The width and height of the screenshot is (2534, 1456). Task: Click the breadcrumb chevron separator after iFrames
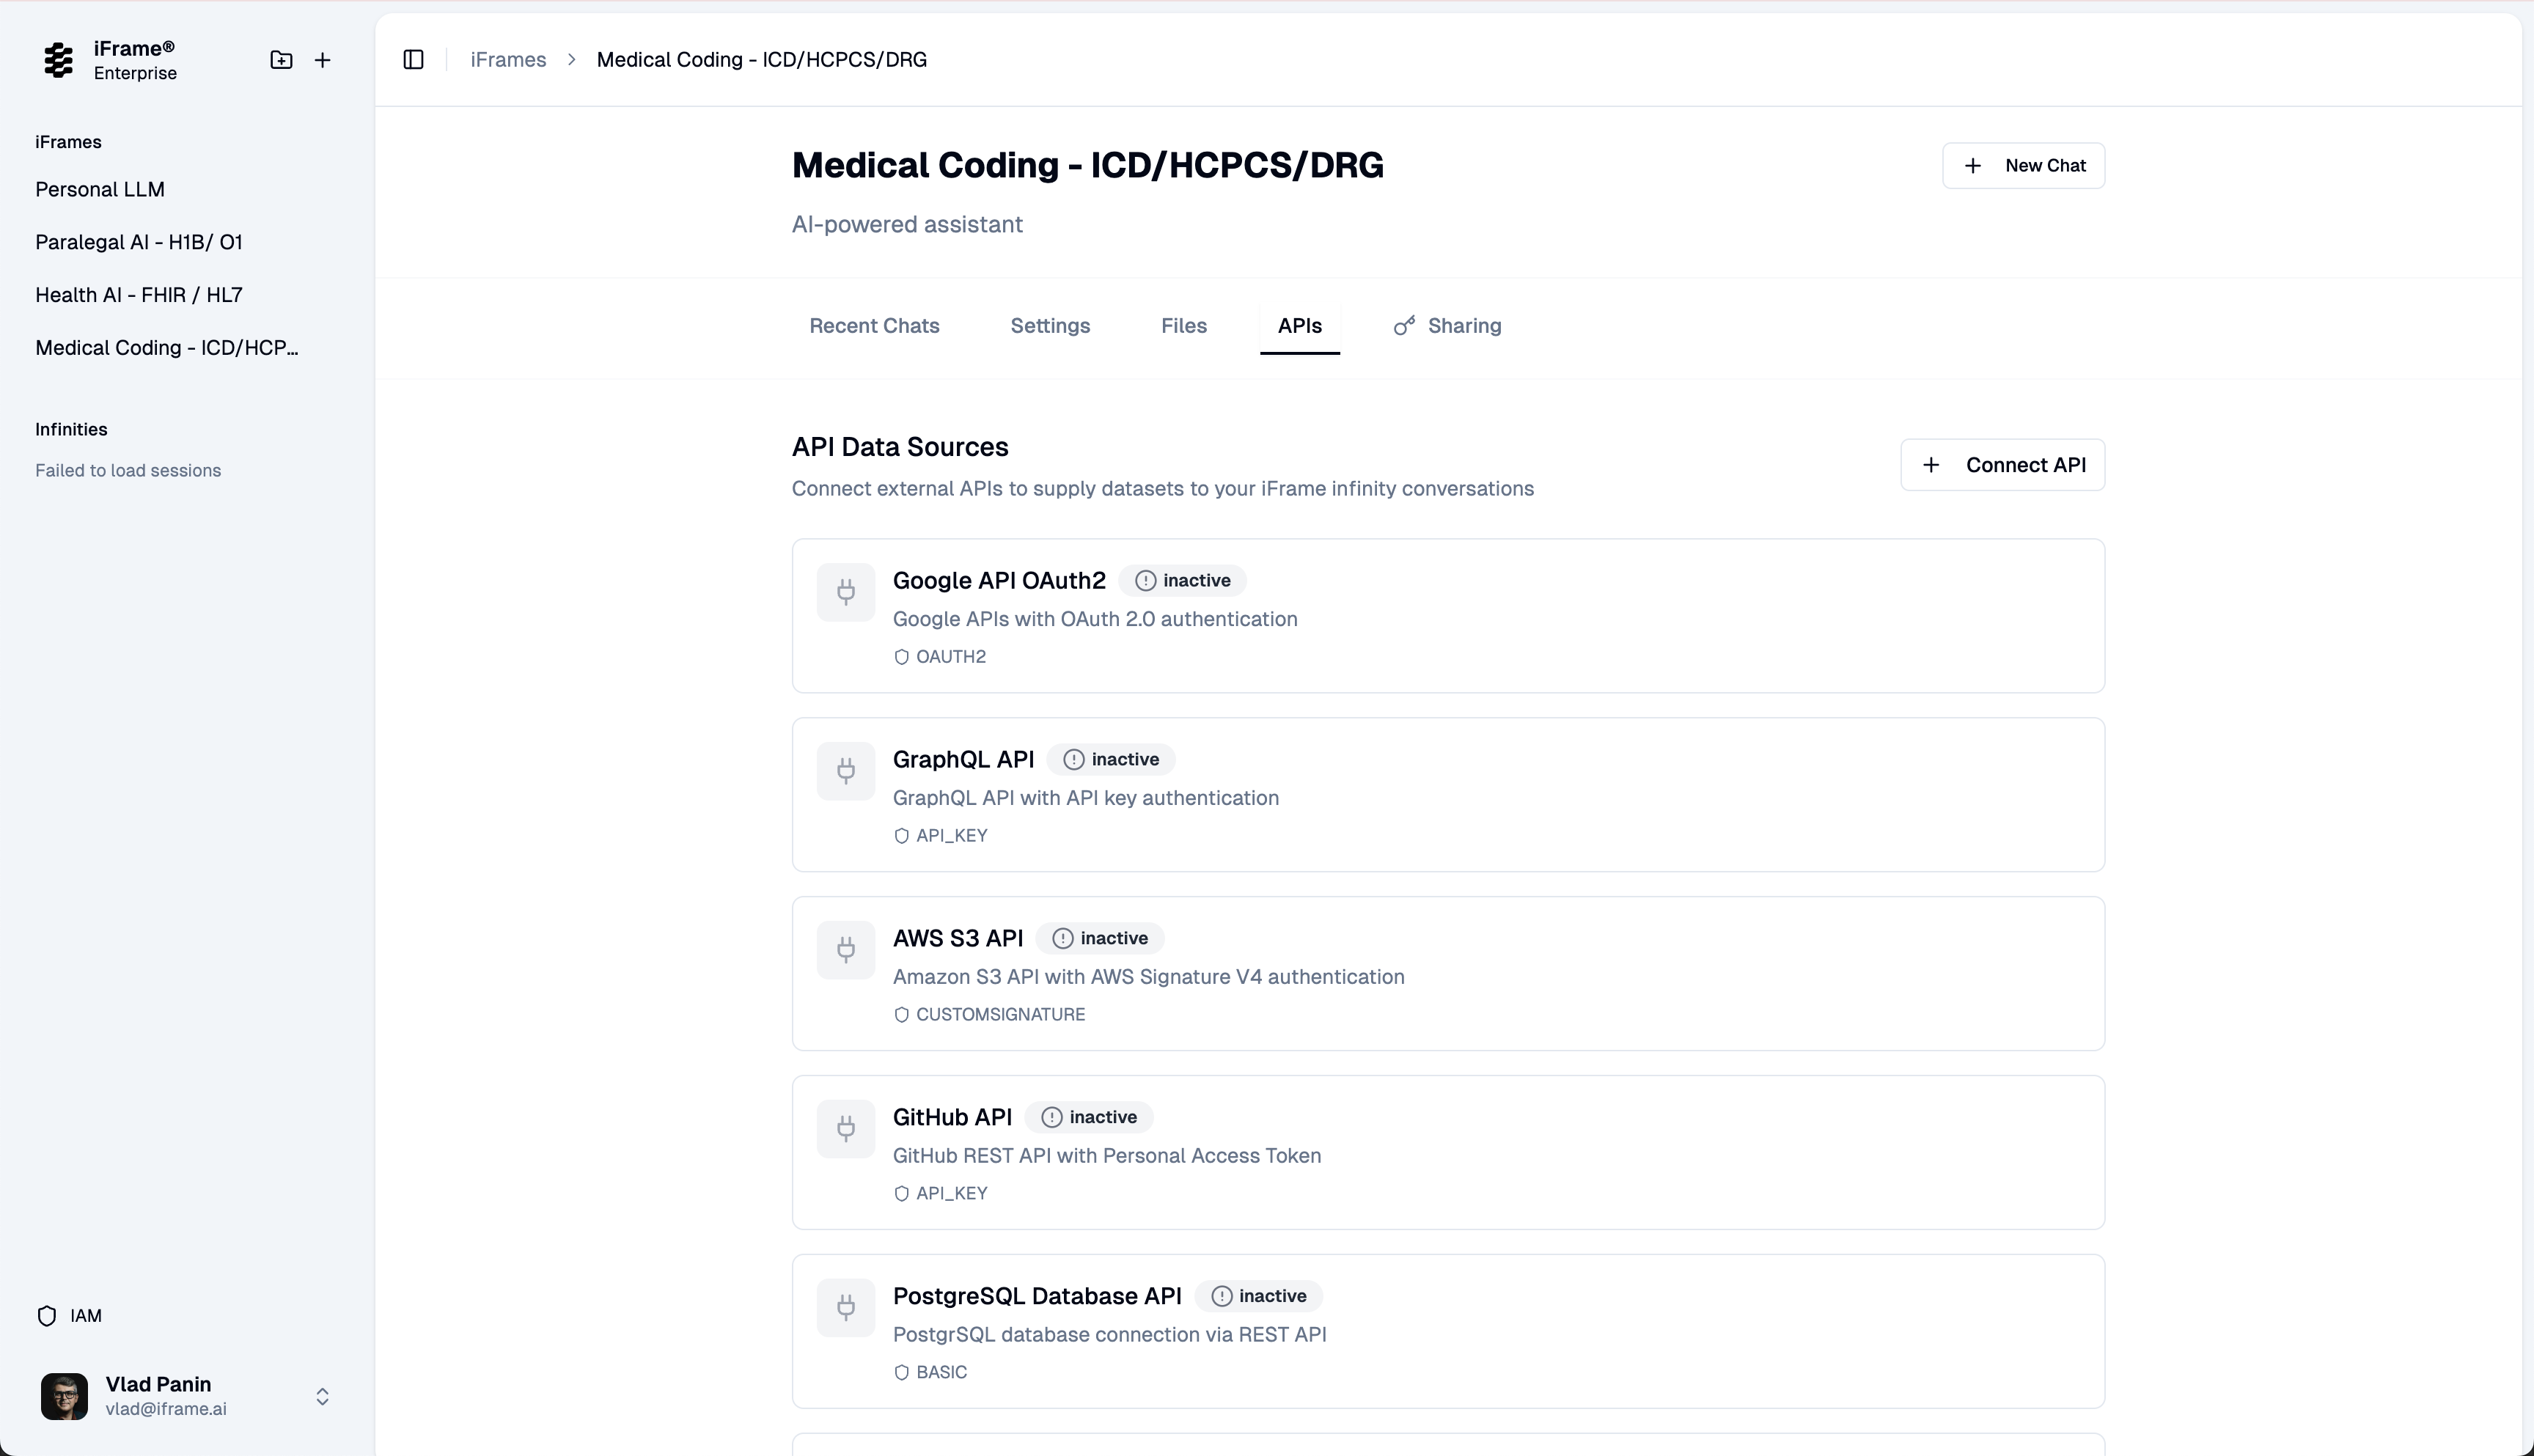(572, 60)
